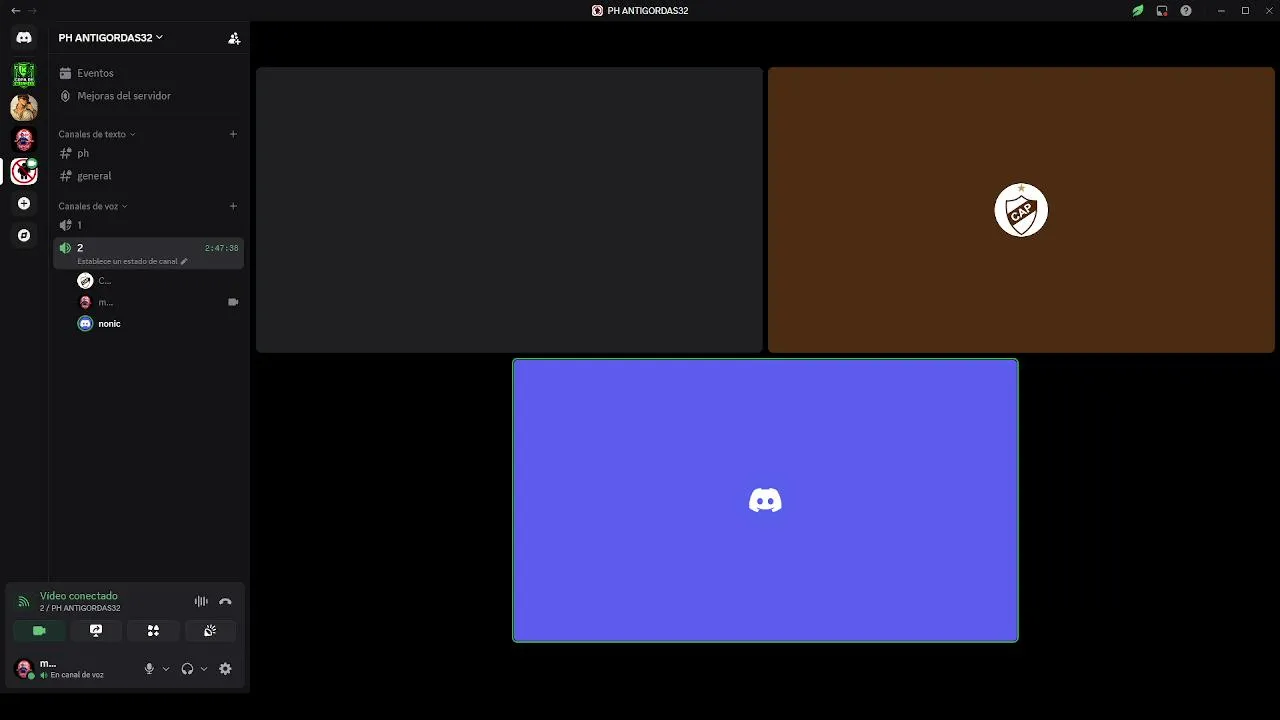Collapse the Canales de texto category

(x=96, y=134)
